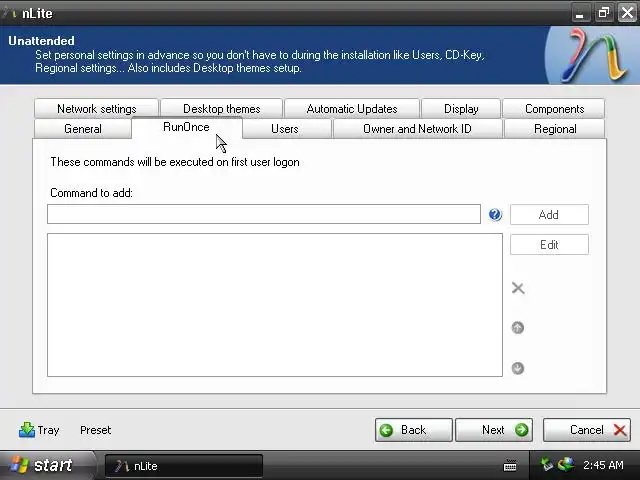Screen dimensions: 640x480
Task: Select the Display tab
Action: click(461, 109)
